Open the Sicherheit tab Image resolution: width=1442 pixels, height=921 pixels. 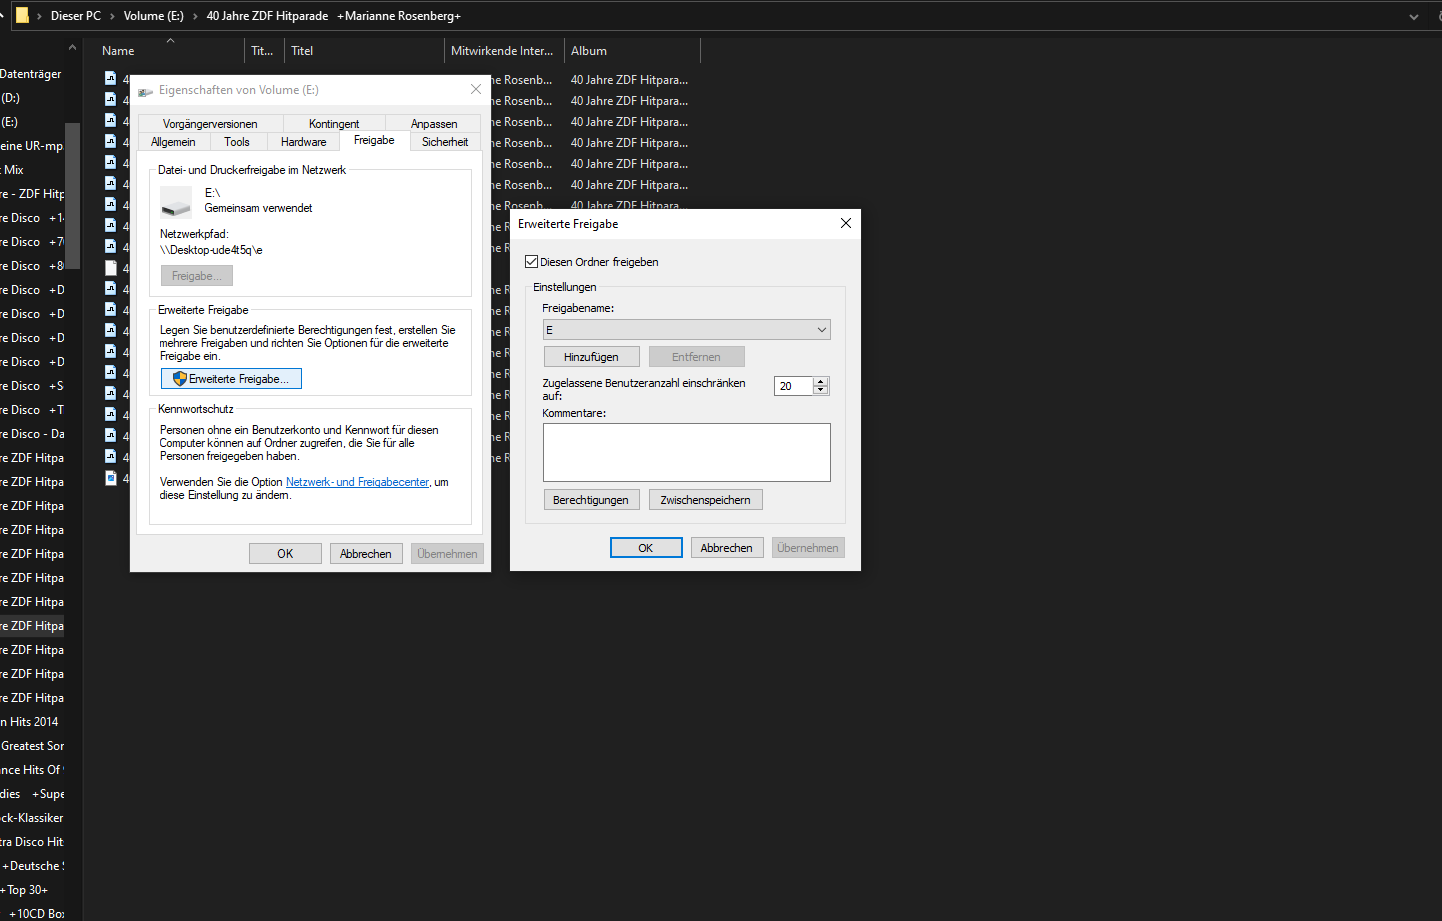[445, 142]
